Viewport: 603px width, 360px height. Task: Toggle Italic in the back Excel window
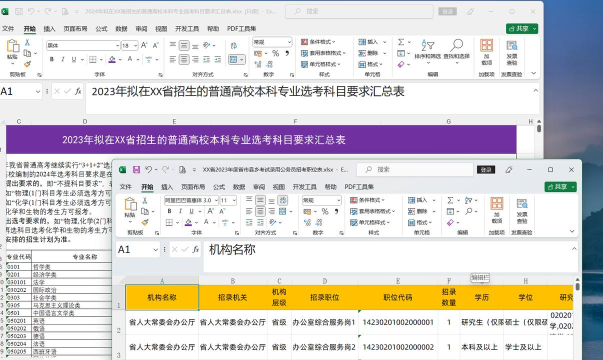(x=63, y=59)
